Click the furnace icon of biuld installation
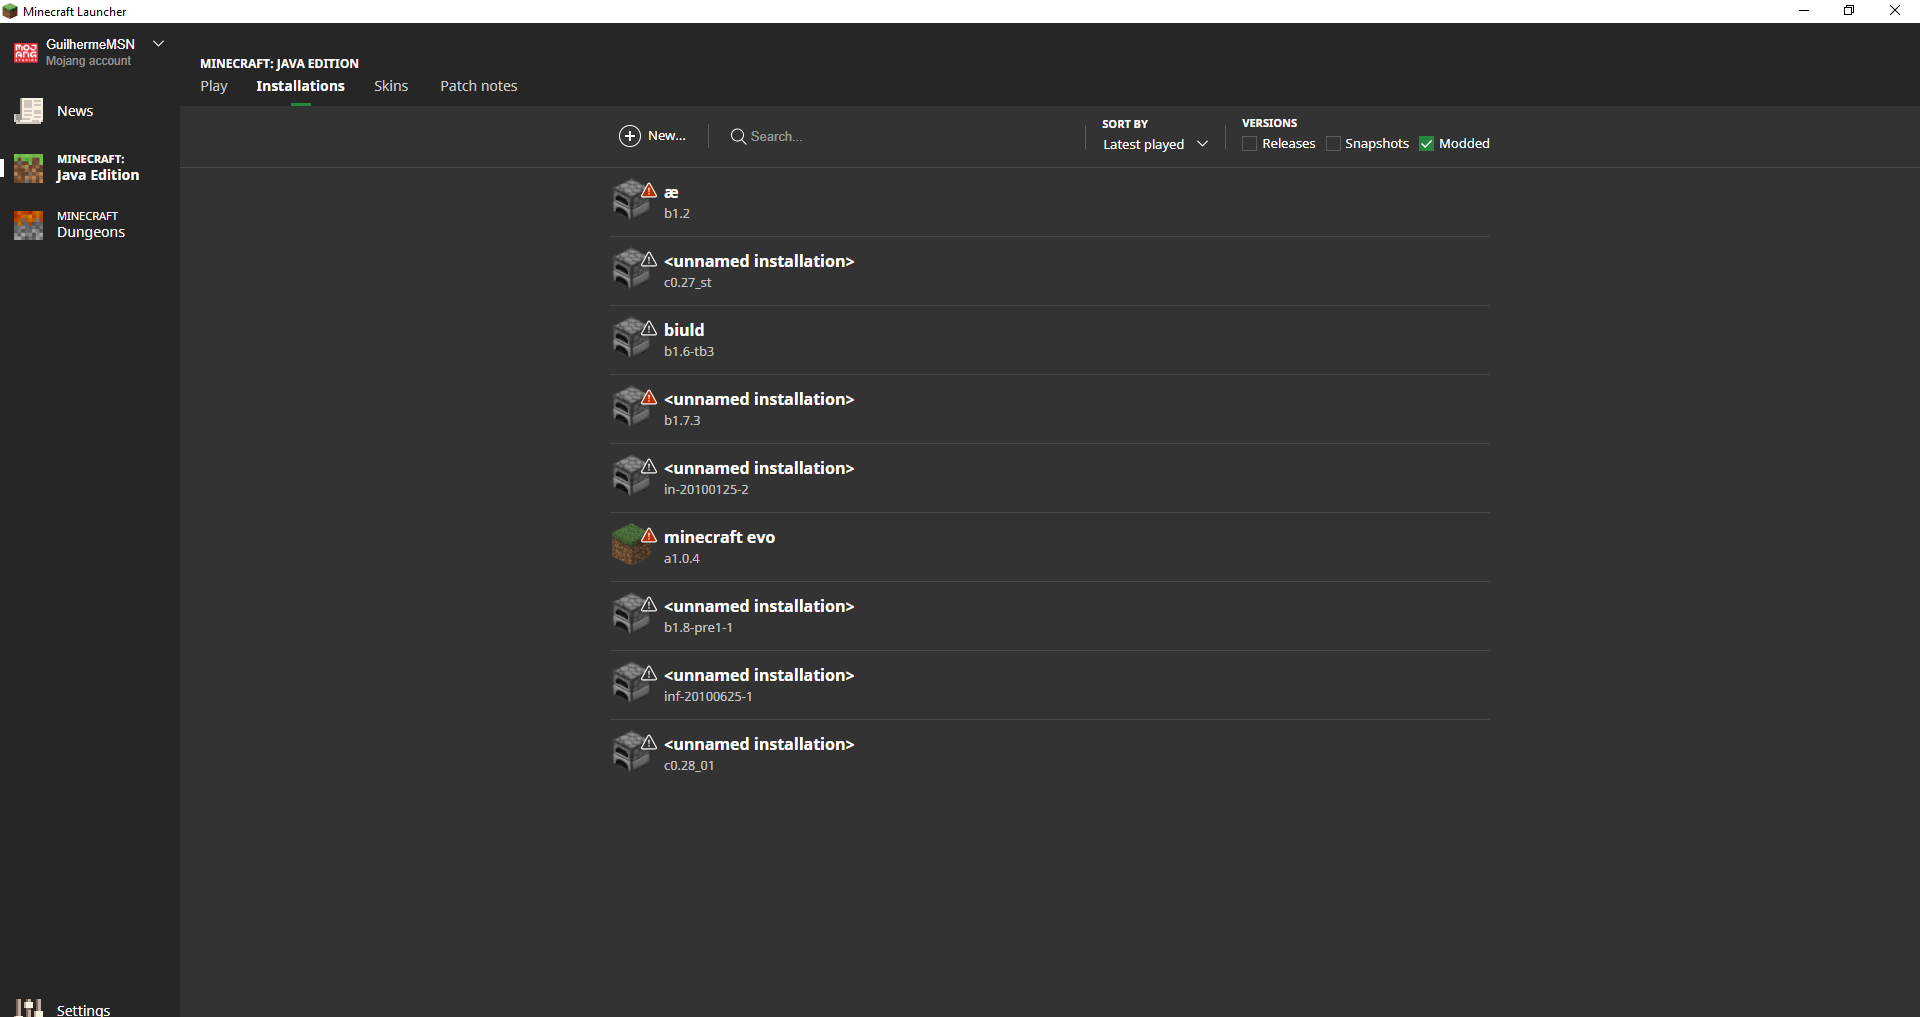Screen dimensions: 1920x1017 tap(630, 339)
